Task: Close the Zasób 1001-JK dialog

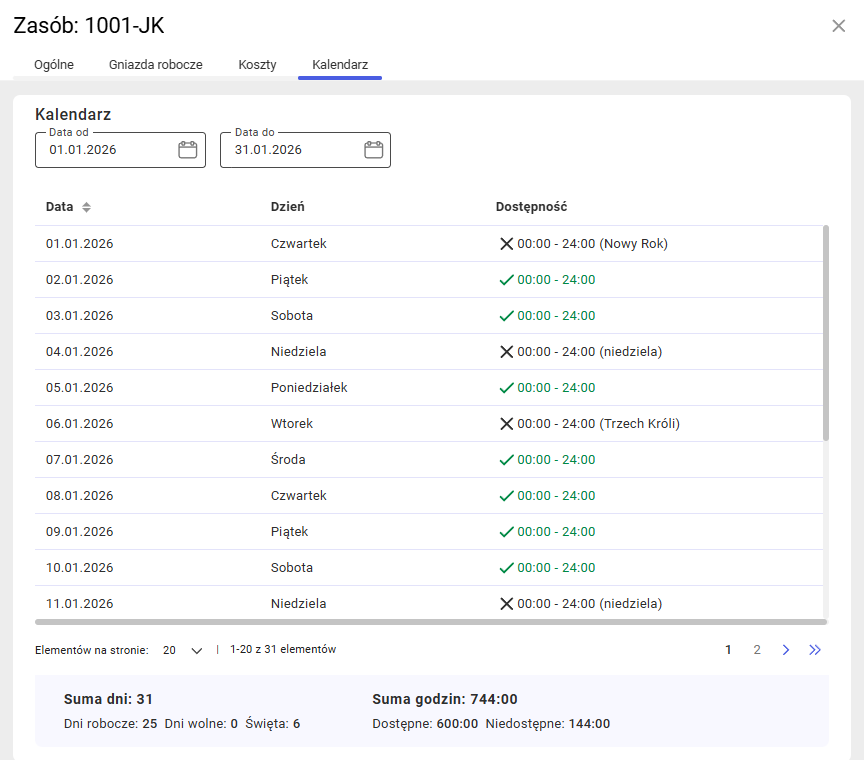Action: [838, 26]
